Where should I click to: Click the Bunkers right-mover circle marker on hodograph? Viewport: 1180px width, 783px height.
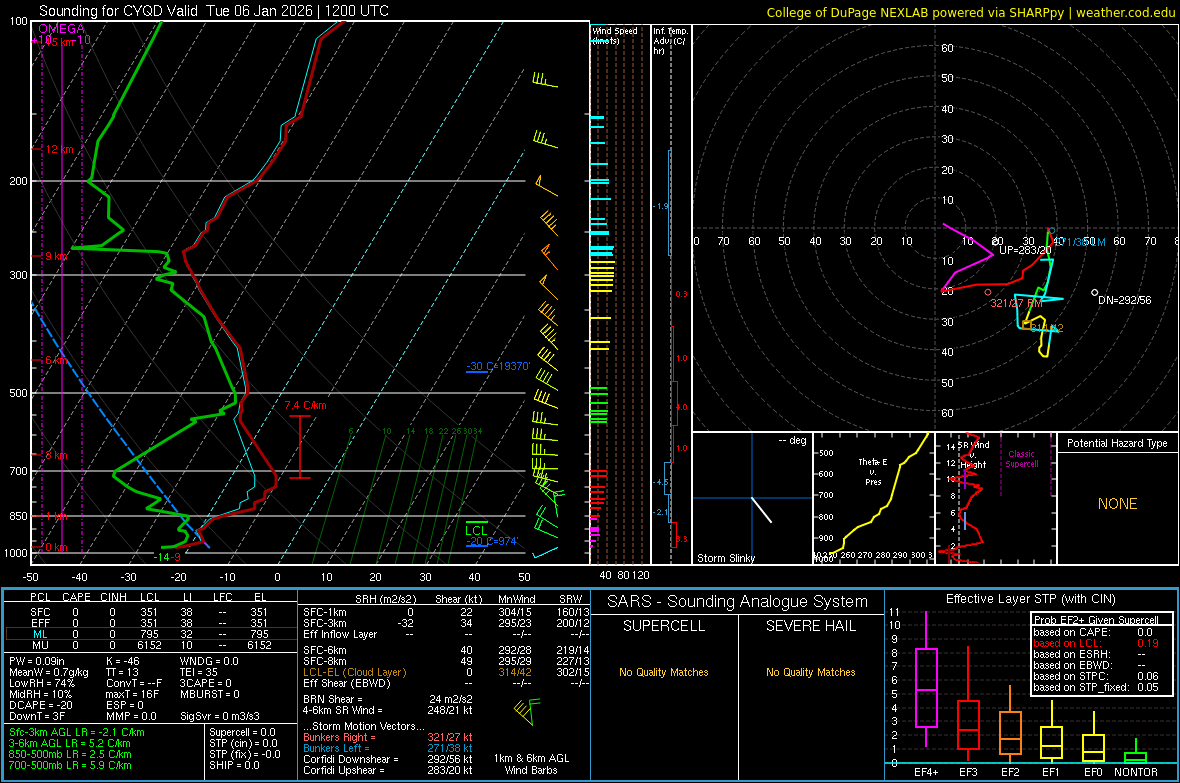click(988, 292)
